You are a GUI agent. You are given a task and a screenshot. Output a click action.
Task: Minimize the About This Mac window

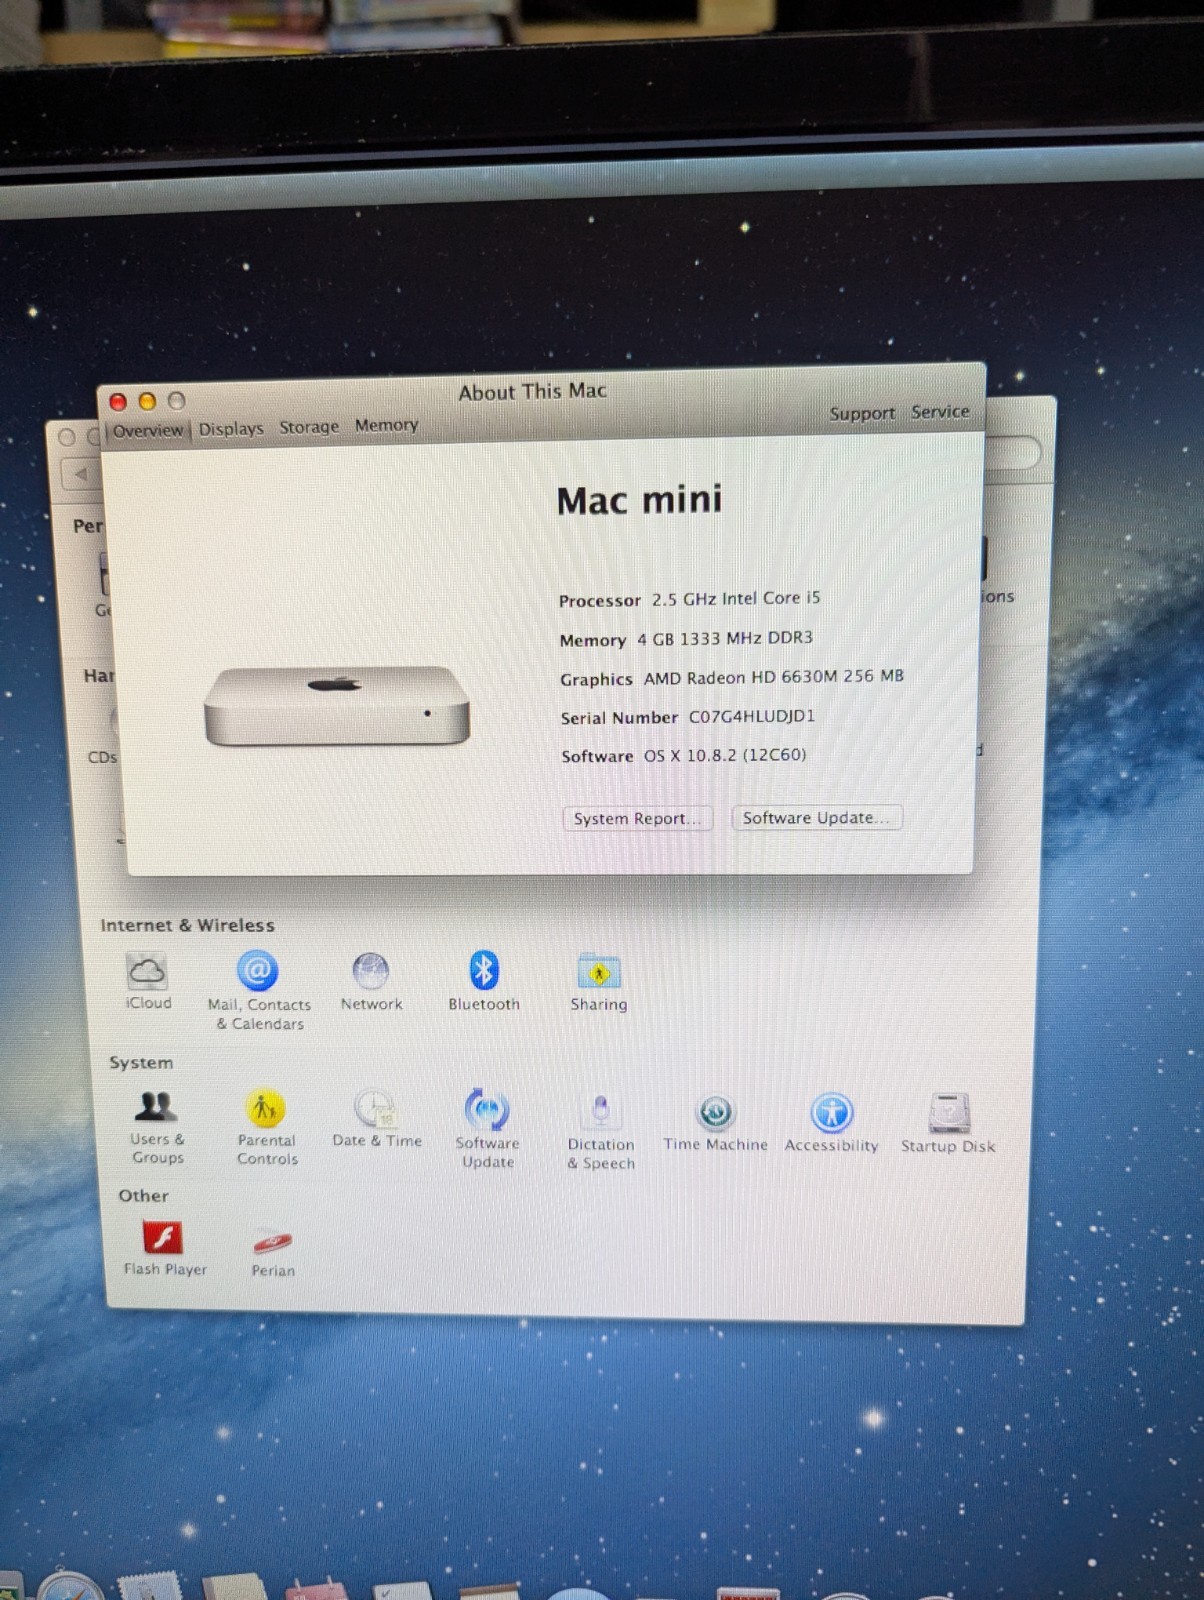[x=147, y=401]
